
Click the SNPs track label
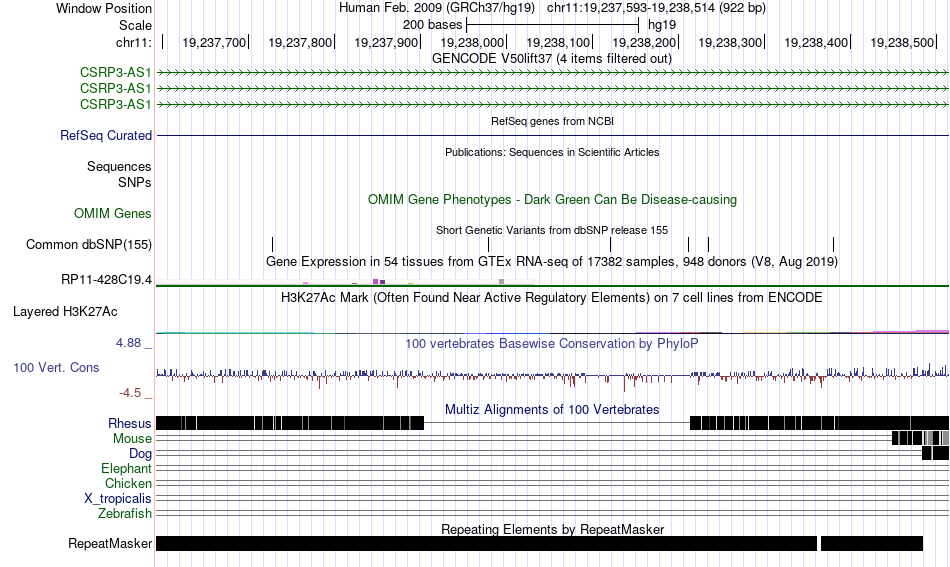coord(135,182)
